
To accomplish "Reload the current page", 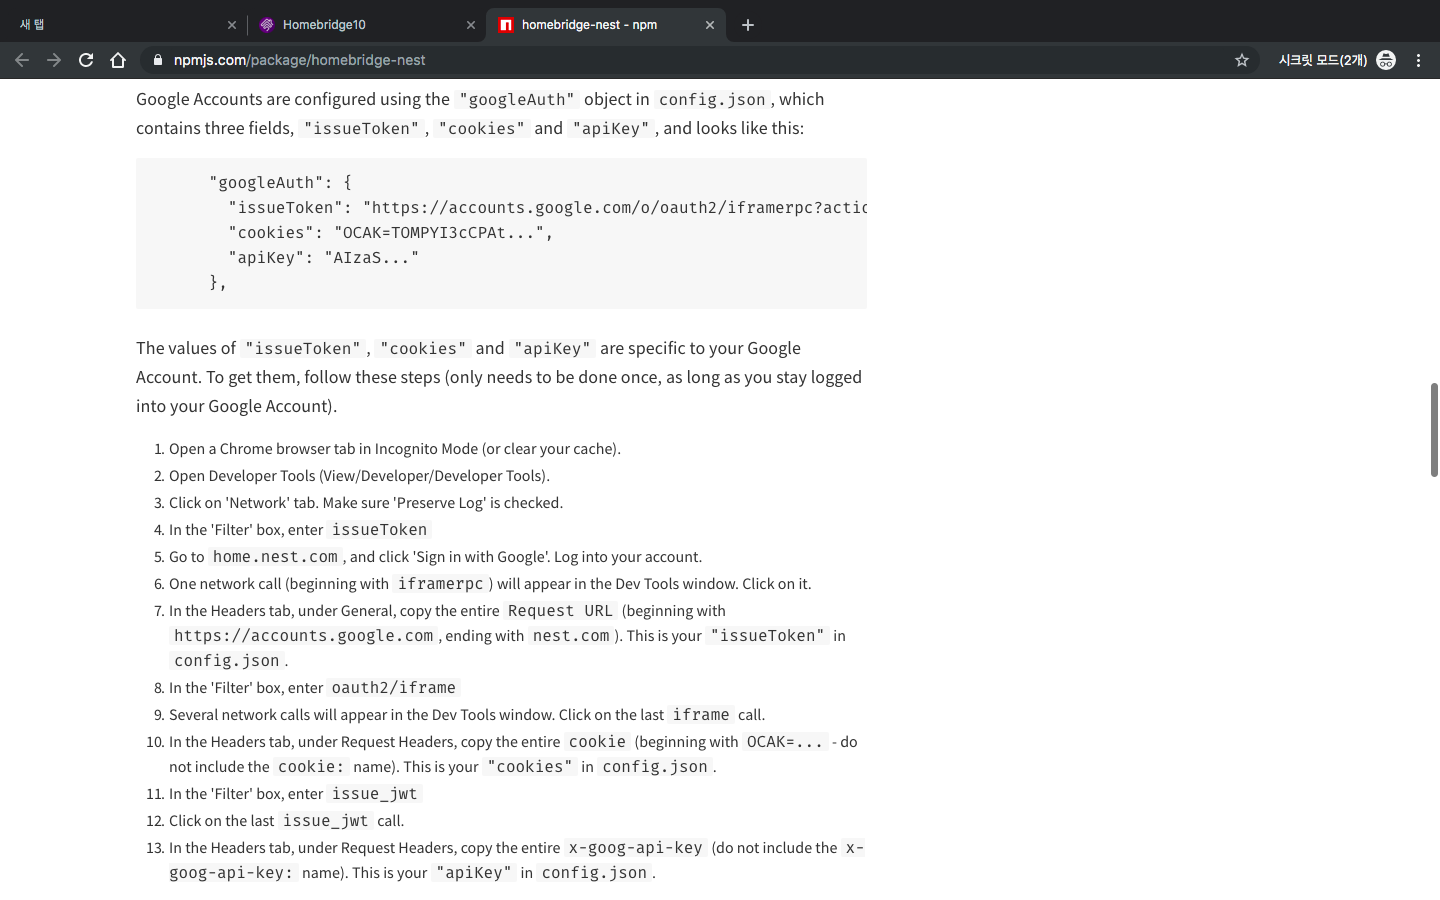I will (x=86, y=60).
